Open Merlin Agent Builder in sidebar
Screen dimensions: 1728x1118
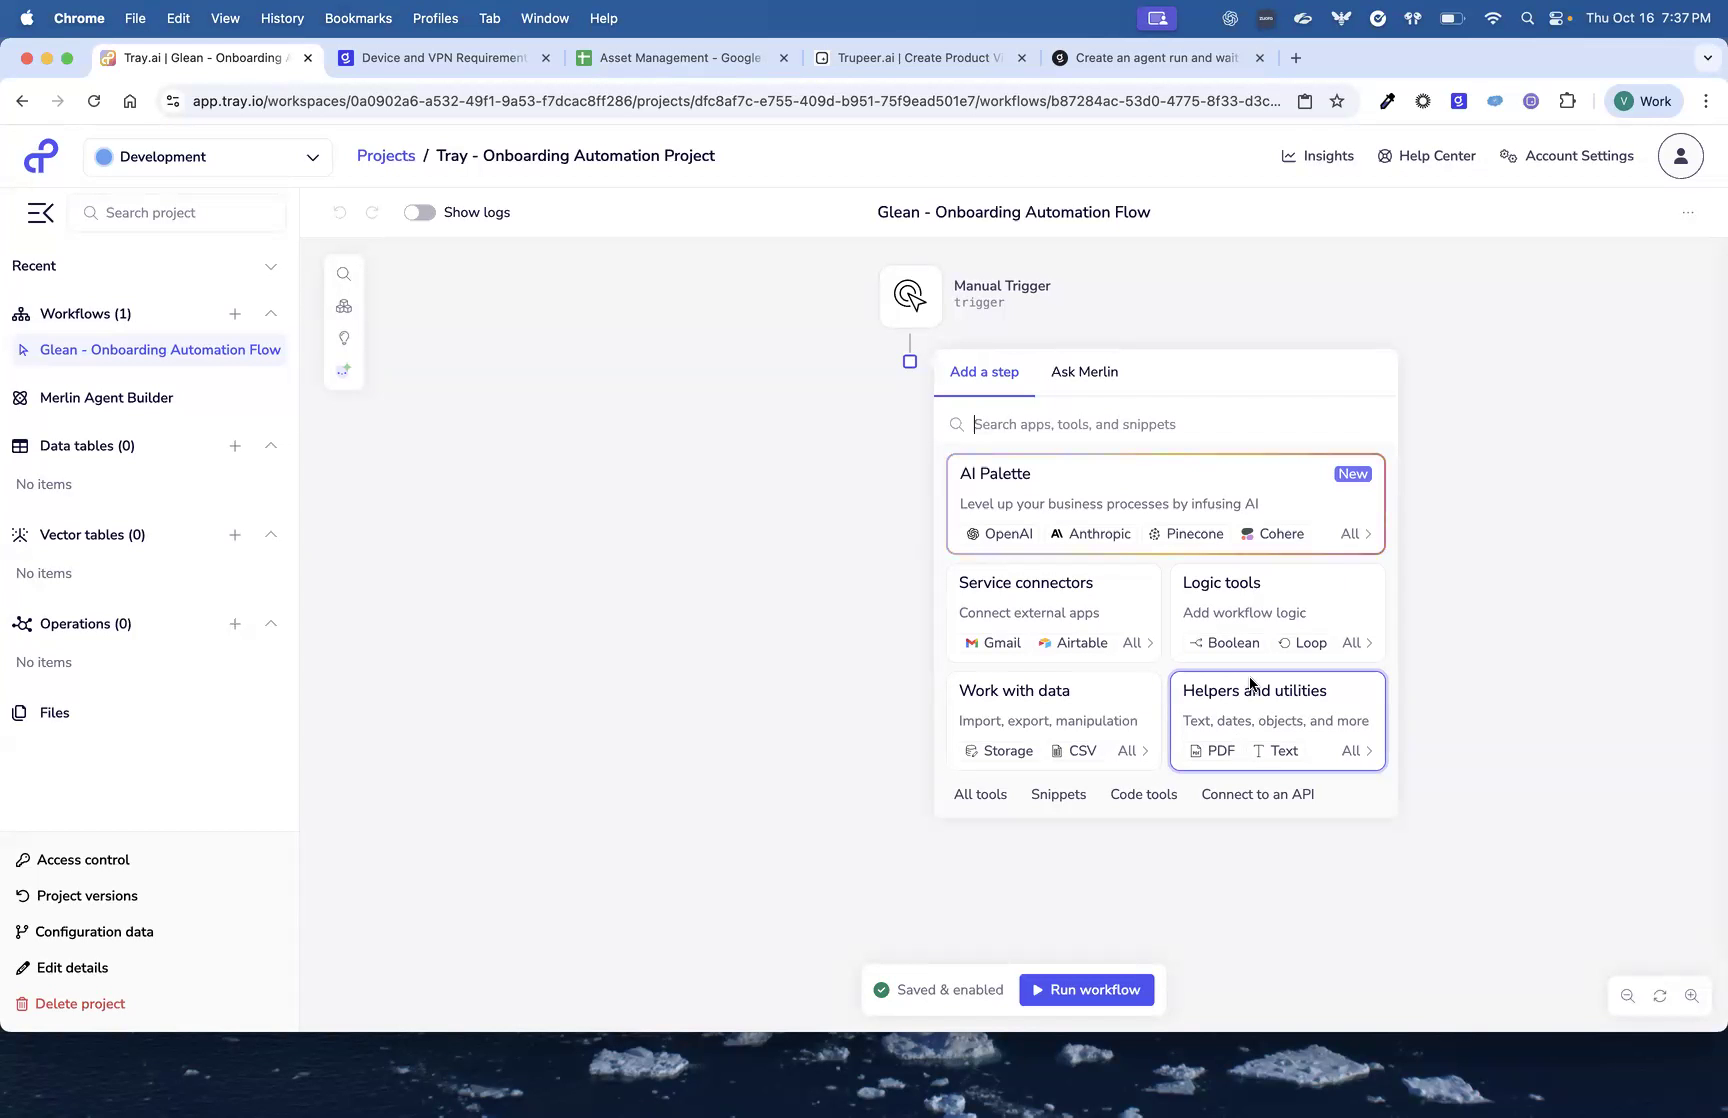[105, 397]
